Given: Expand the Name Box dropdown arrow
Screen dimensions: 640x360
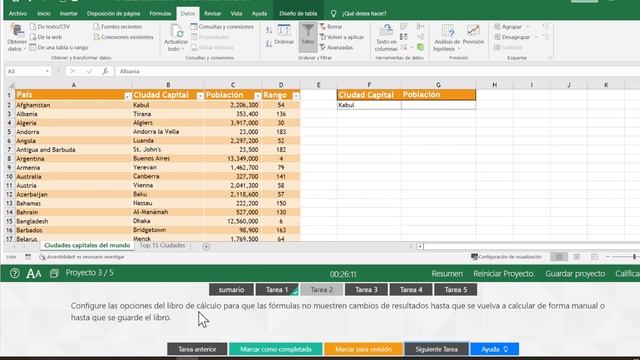Looking at the screenshot, I should (47, 71).
